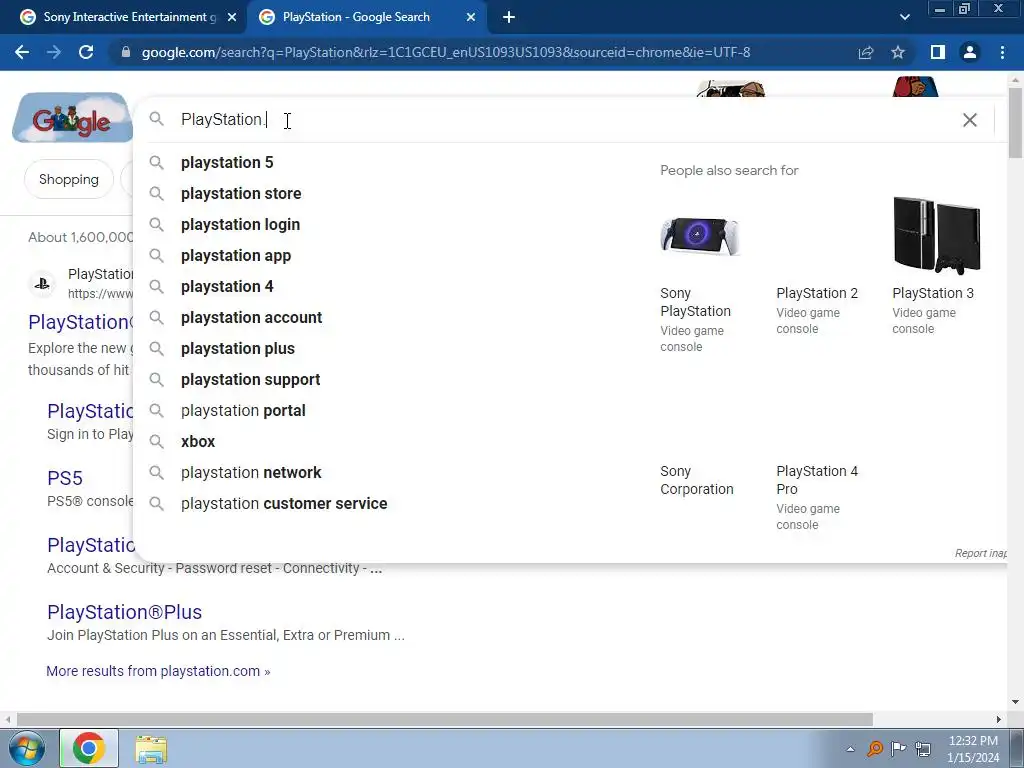Screen dimensions: 1024x768
Task: Click the Google doodle logo
Action: (x=72, y=118)
